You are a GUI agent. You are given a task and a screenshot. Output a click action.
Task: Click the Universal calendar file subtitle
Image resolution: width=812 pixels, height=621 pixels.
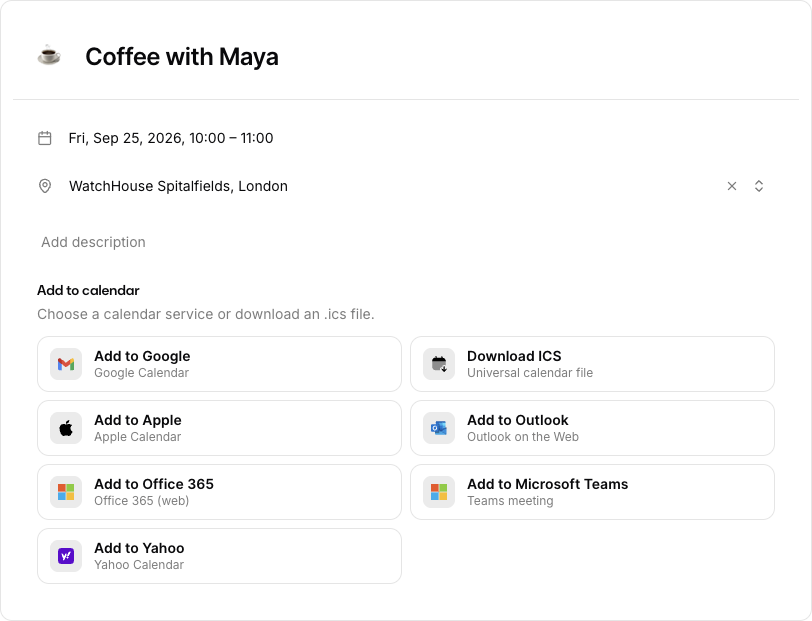coord(530,373)
